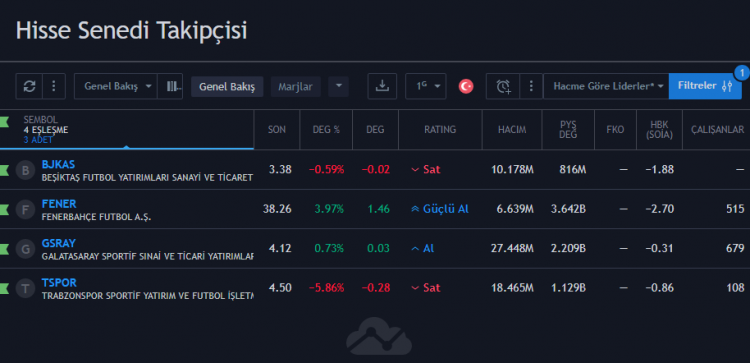This screenshot has height=363, width=750.
Task: Click the green flag beside FENER
Action: [4, 209]
